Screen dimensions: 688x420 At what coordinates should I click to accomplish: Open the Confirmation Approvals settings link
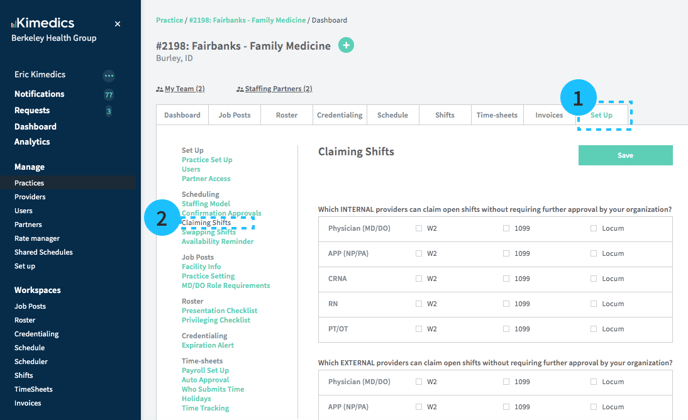[x=221, y=213]
